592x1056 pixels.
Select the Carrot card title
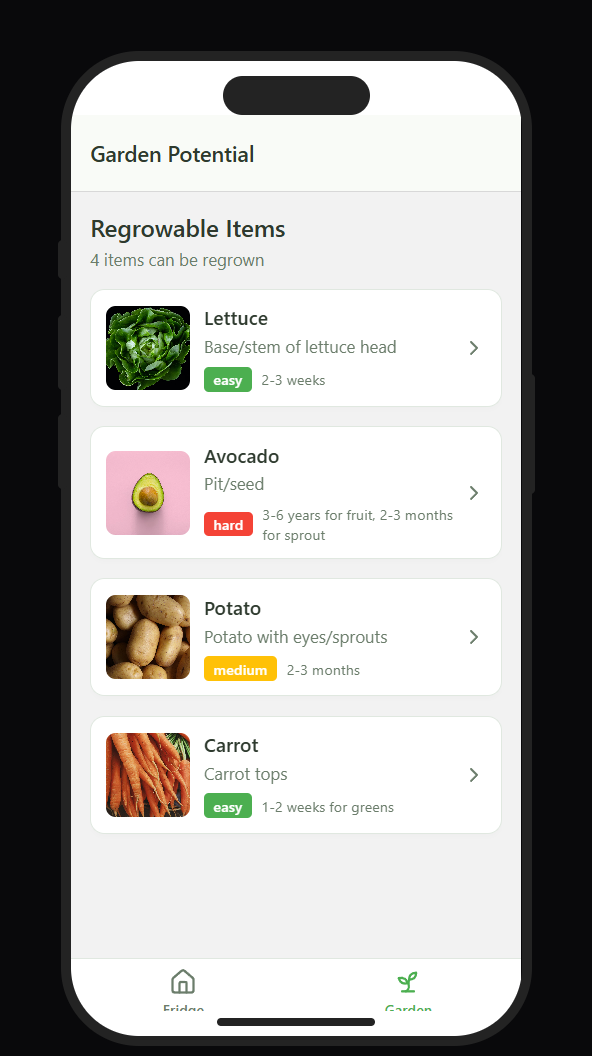[x=231, y=746]
